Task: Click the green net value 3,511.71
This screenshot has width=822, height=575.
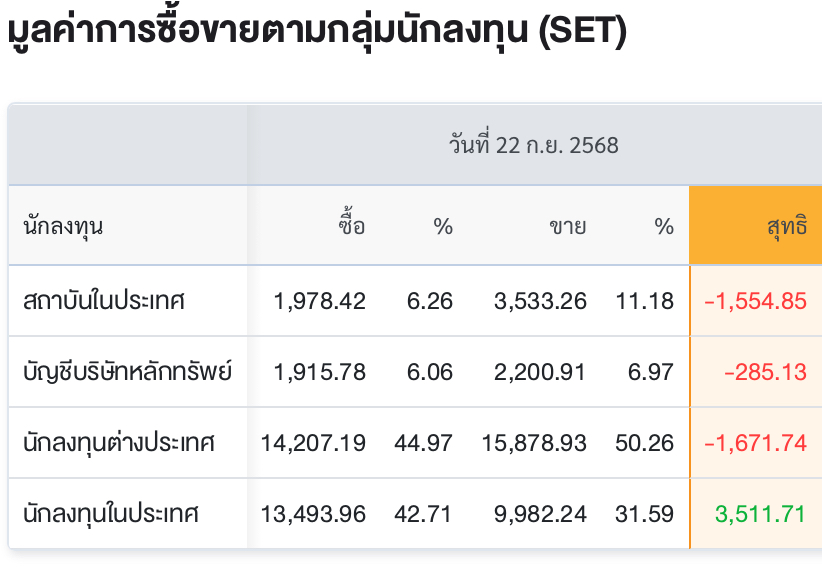Action: tap(760, 514)
